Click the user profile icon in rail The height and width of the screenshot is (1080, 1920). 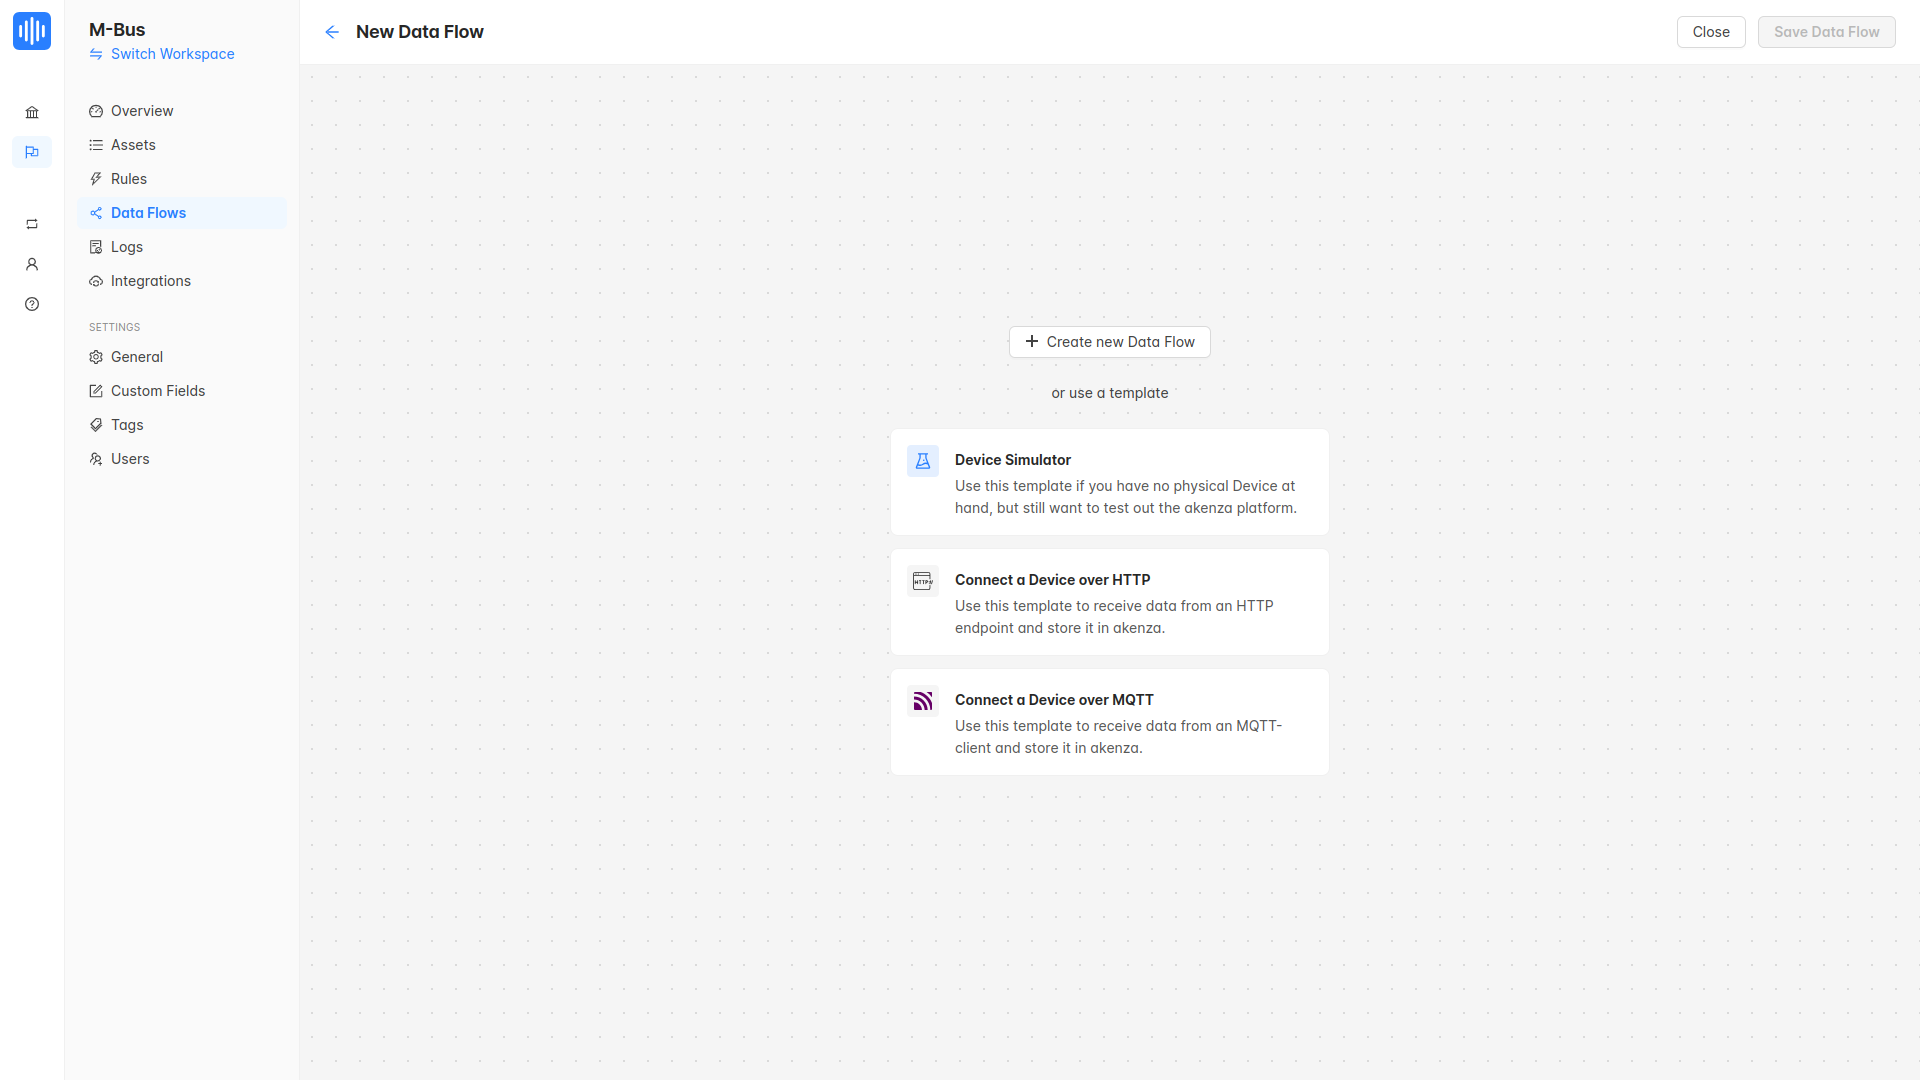click(x=32, y=264)
